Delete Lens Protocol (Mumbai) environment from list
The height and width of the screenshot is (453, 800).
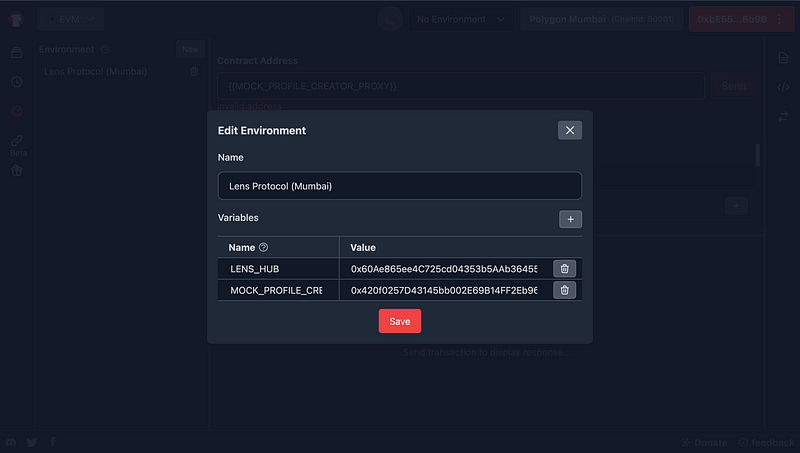194,72
